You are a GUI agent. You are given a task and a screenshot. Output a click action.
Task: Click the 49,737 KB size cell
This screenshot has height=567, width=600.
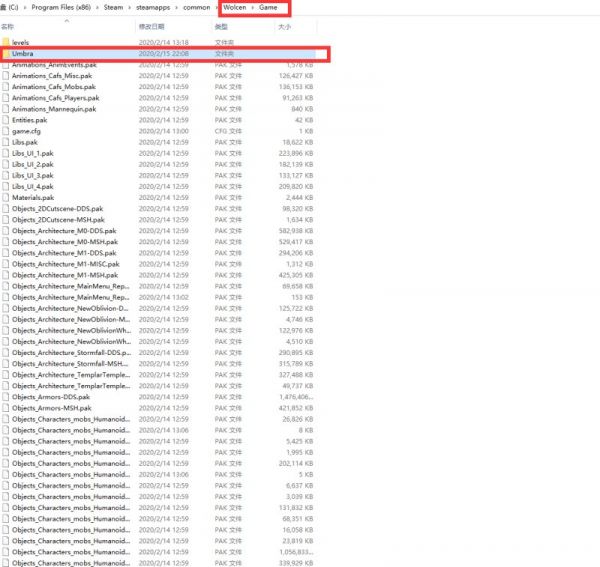point(298,386)
